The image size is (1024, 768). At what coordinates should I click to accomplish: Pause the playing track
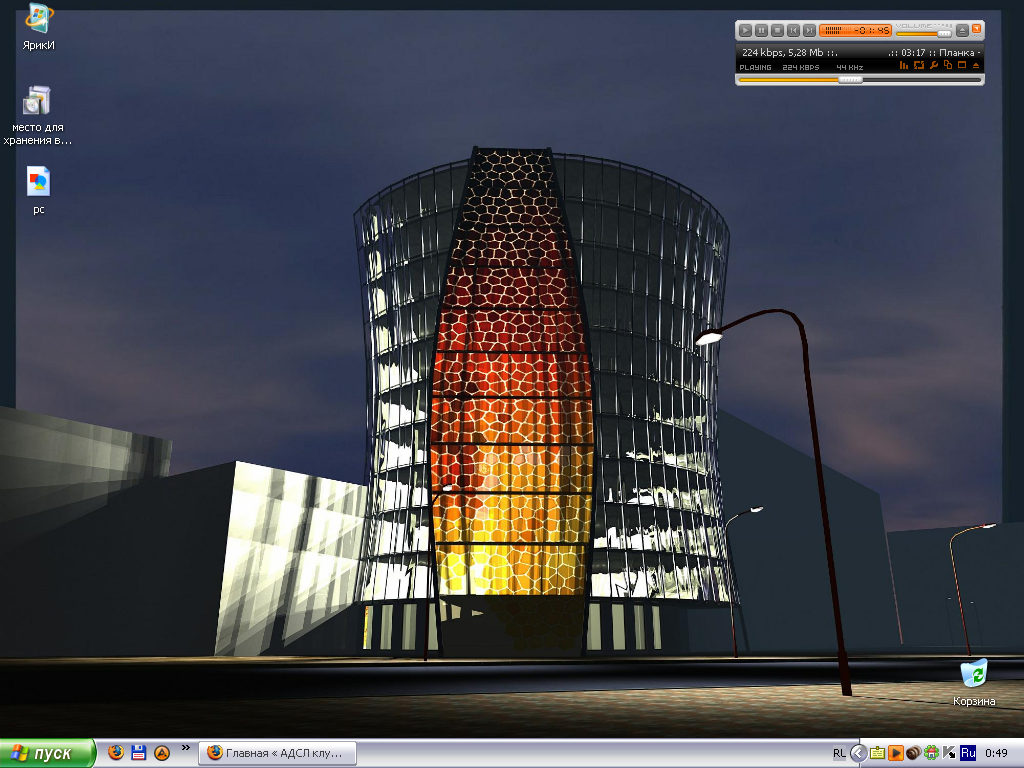(761, 31)
